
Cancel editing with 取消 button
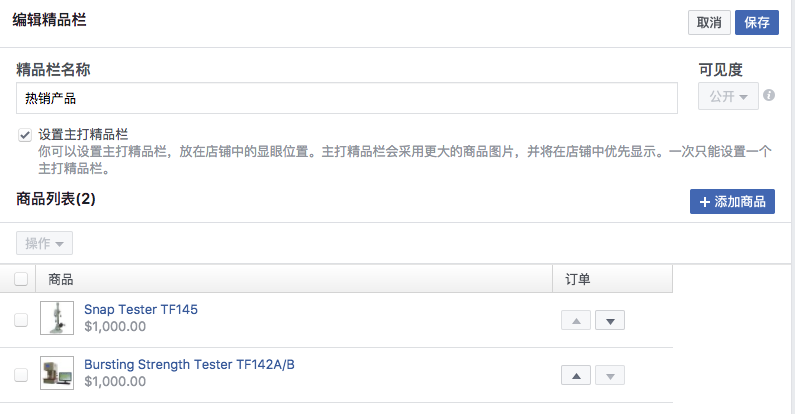[x=709, y=22]
